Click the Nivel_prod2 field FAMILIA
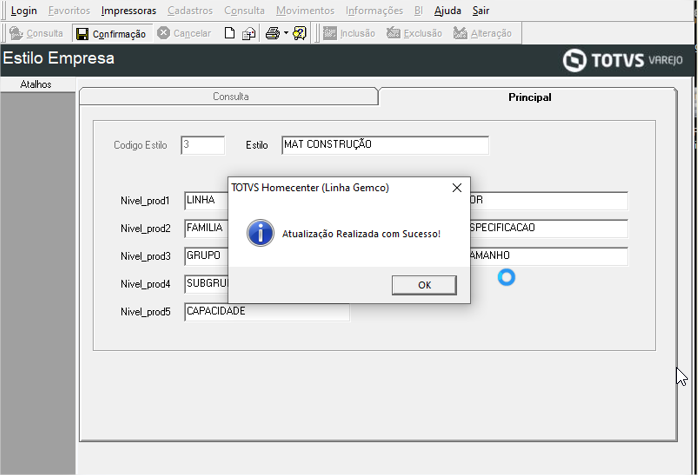 coord(206,228)
